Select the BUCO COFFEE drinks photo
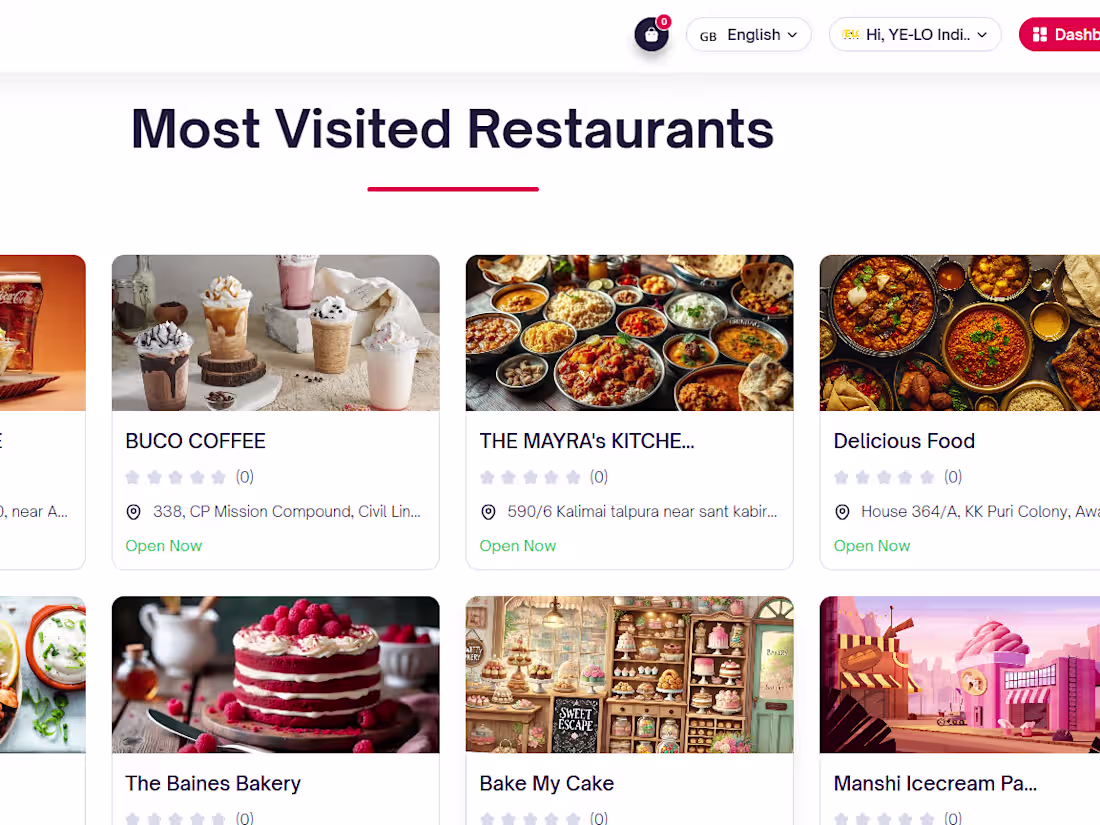This screenshot has height=825, width=1100. tap(276, 333)
